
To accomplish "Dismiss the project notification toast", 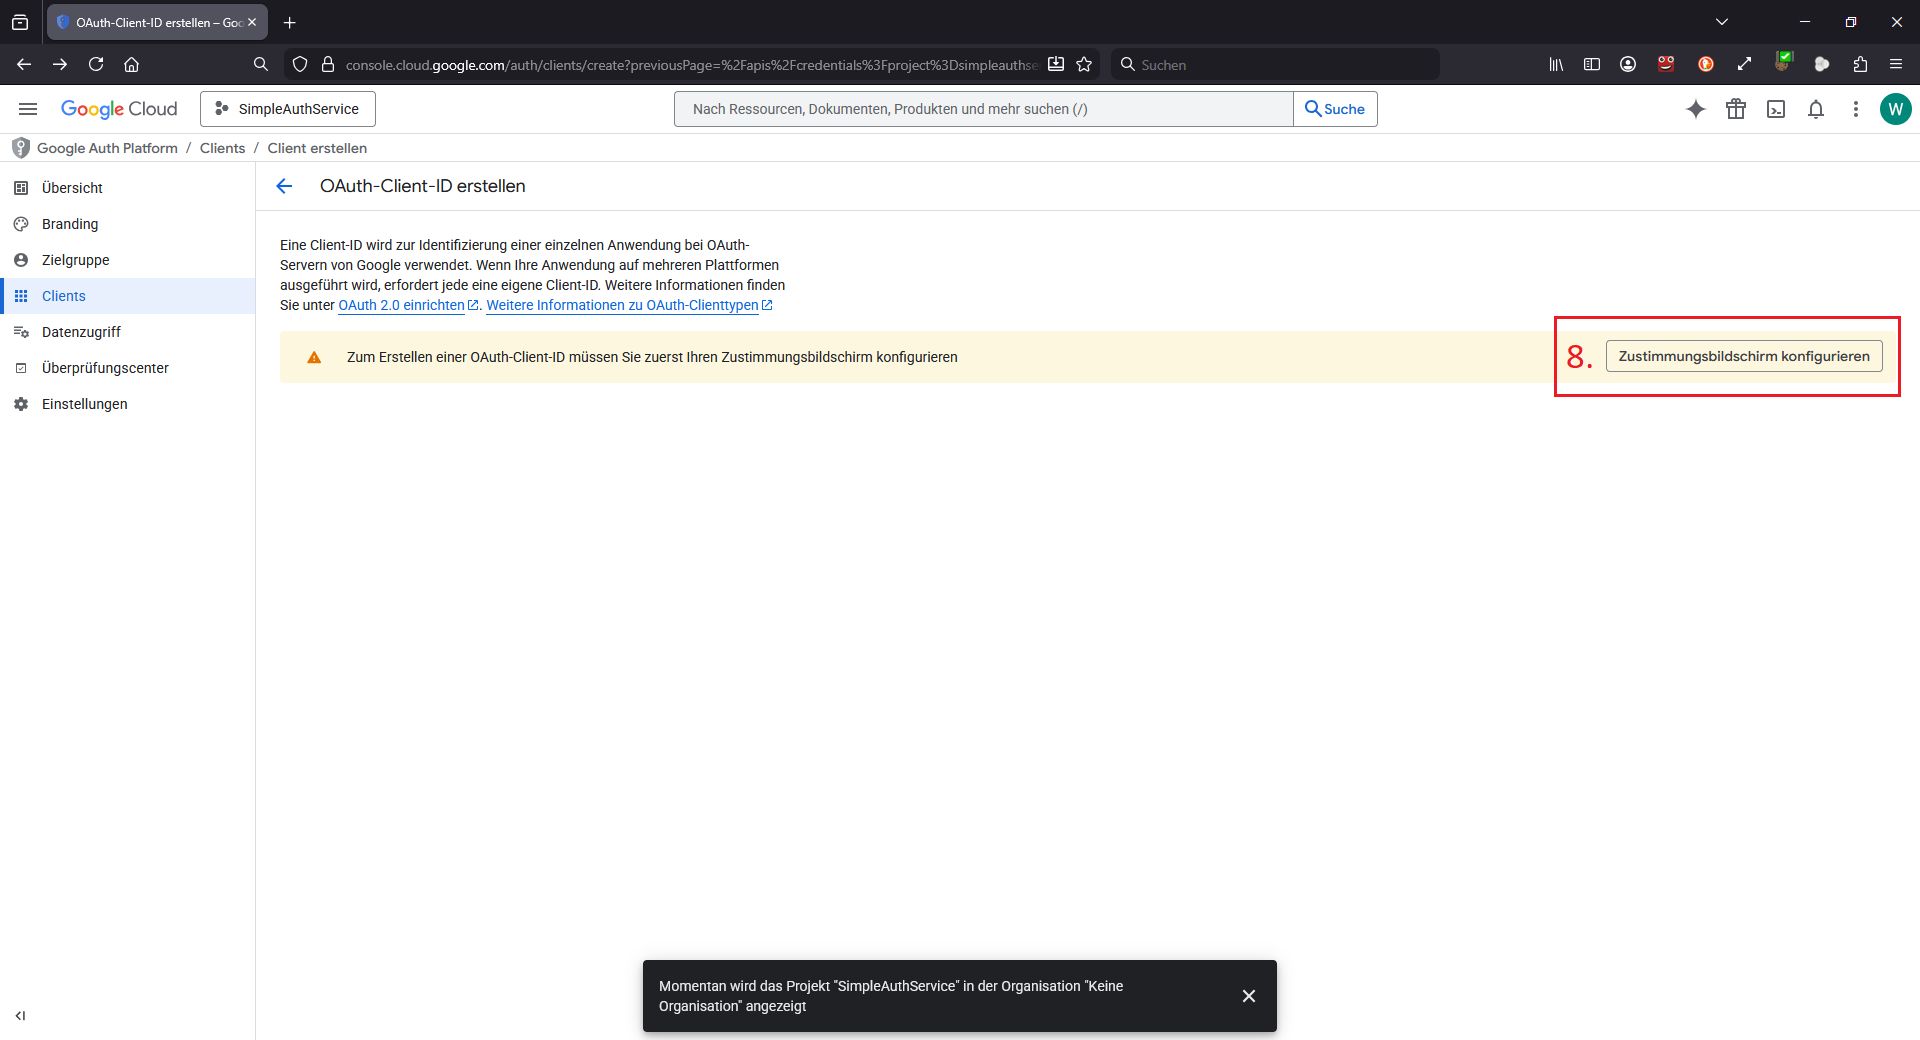I will pos(1249,996).
